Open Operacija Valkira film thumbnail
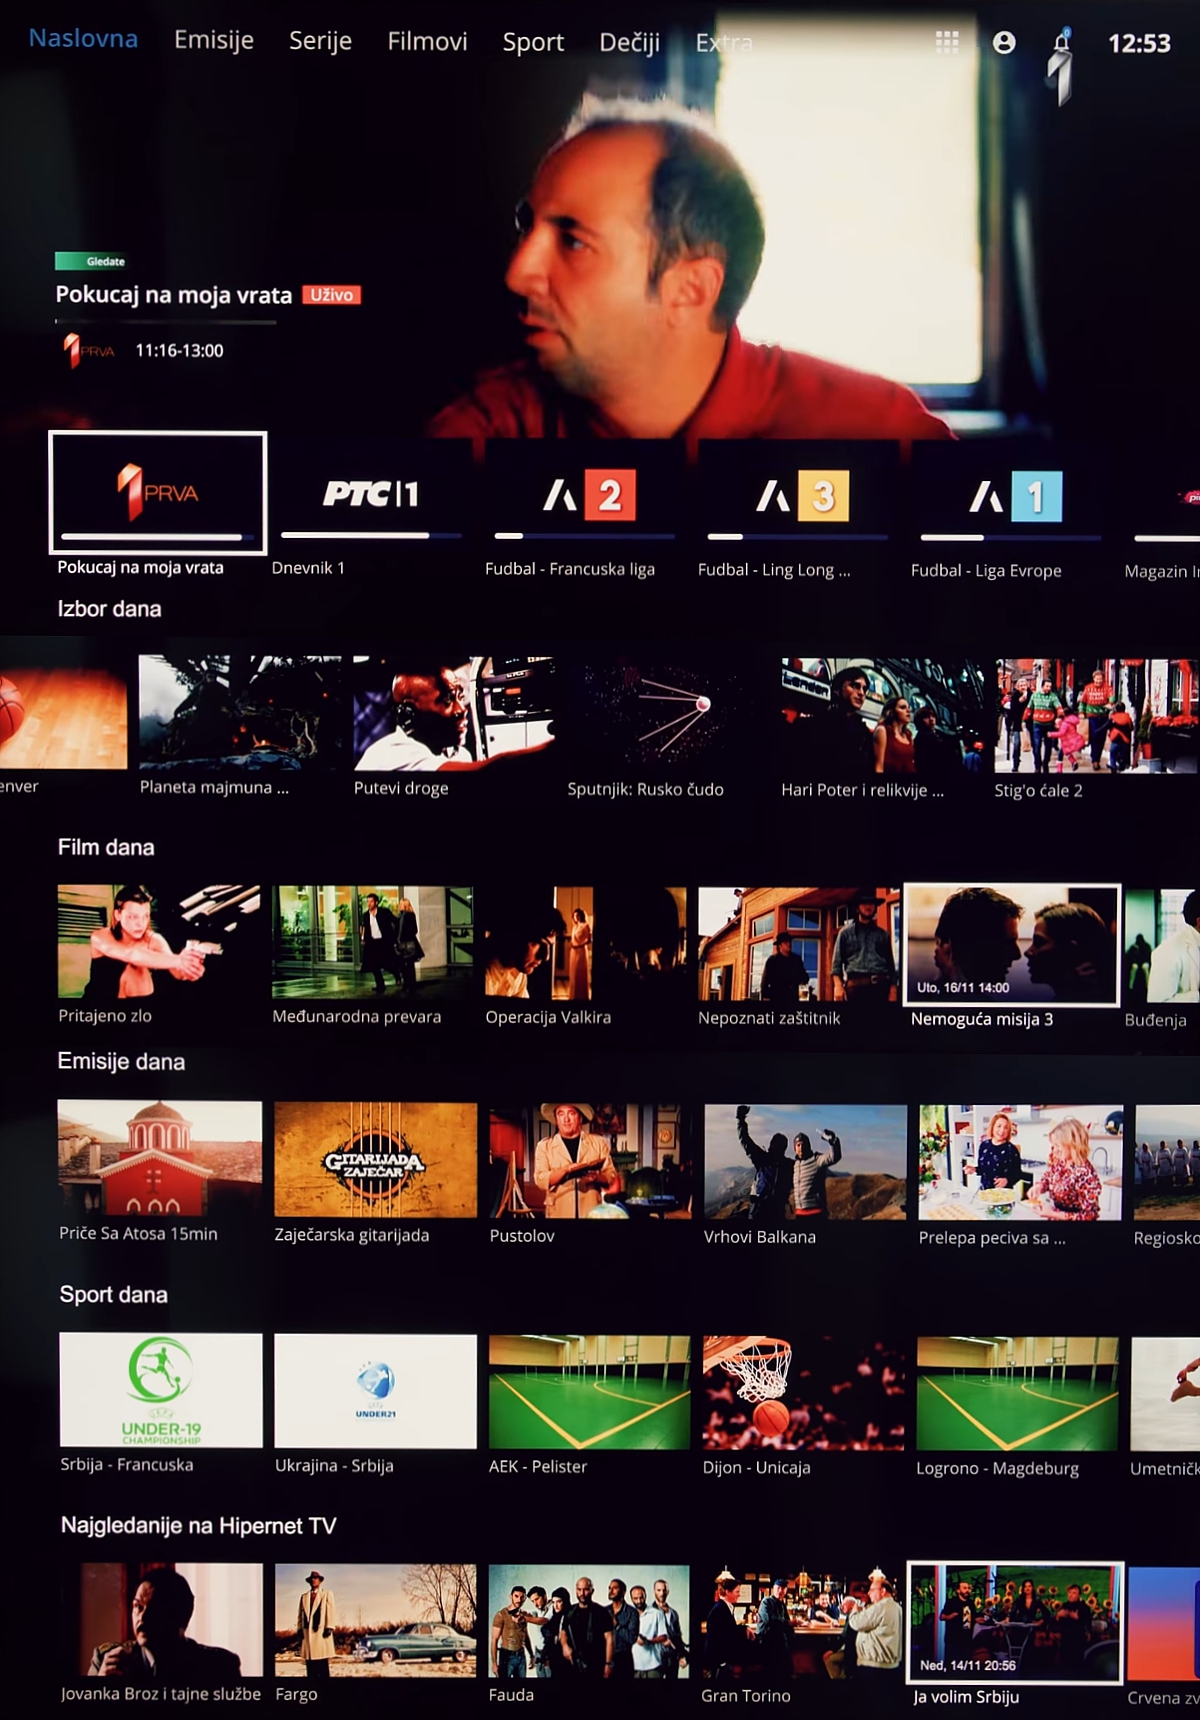This screenshot has height=1720, width=1200. point(586,943)
